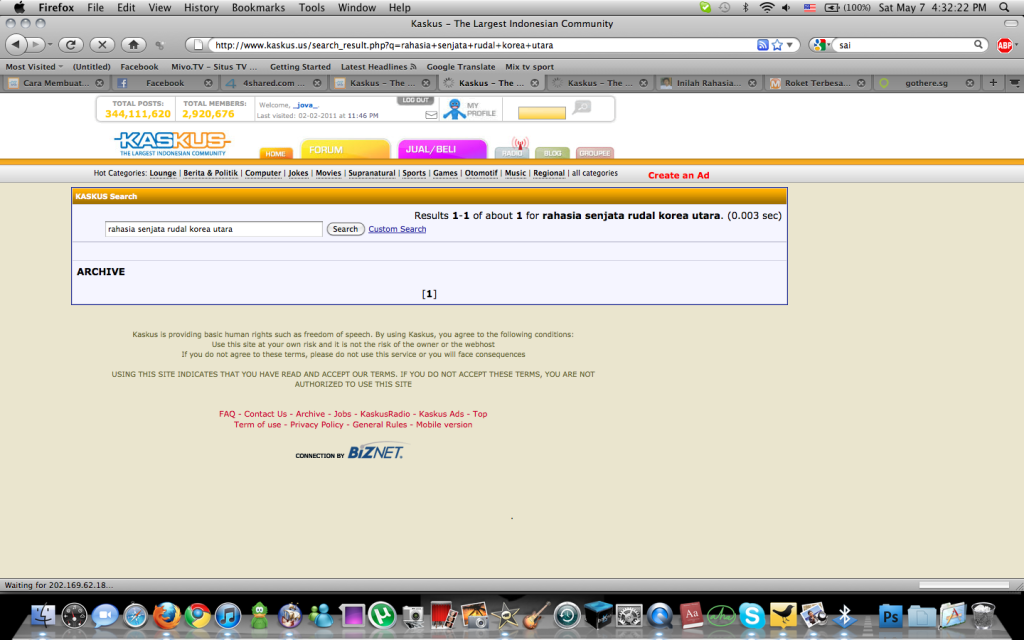Launch Safari from the dock

click(136, 615)
